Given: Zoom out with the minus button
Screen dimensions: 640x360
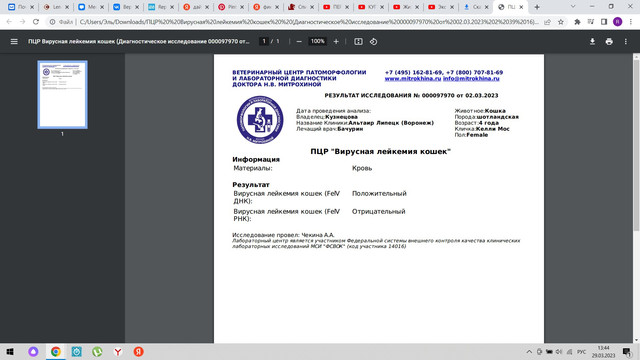Looking at the screenshot, I should click(x=299, y=42).
